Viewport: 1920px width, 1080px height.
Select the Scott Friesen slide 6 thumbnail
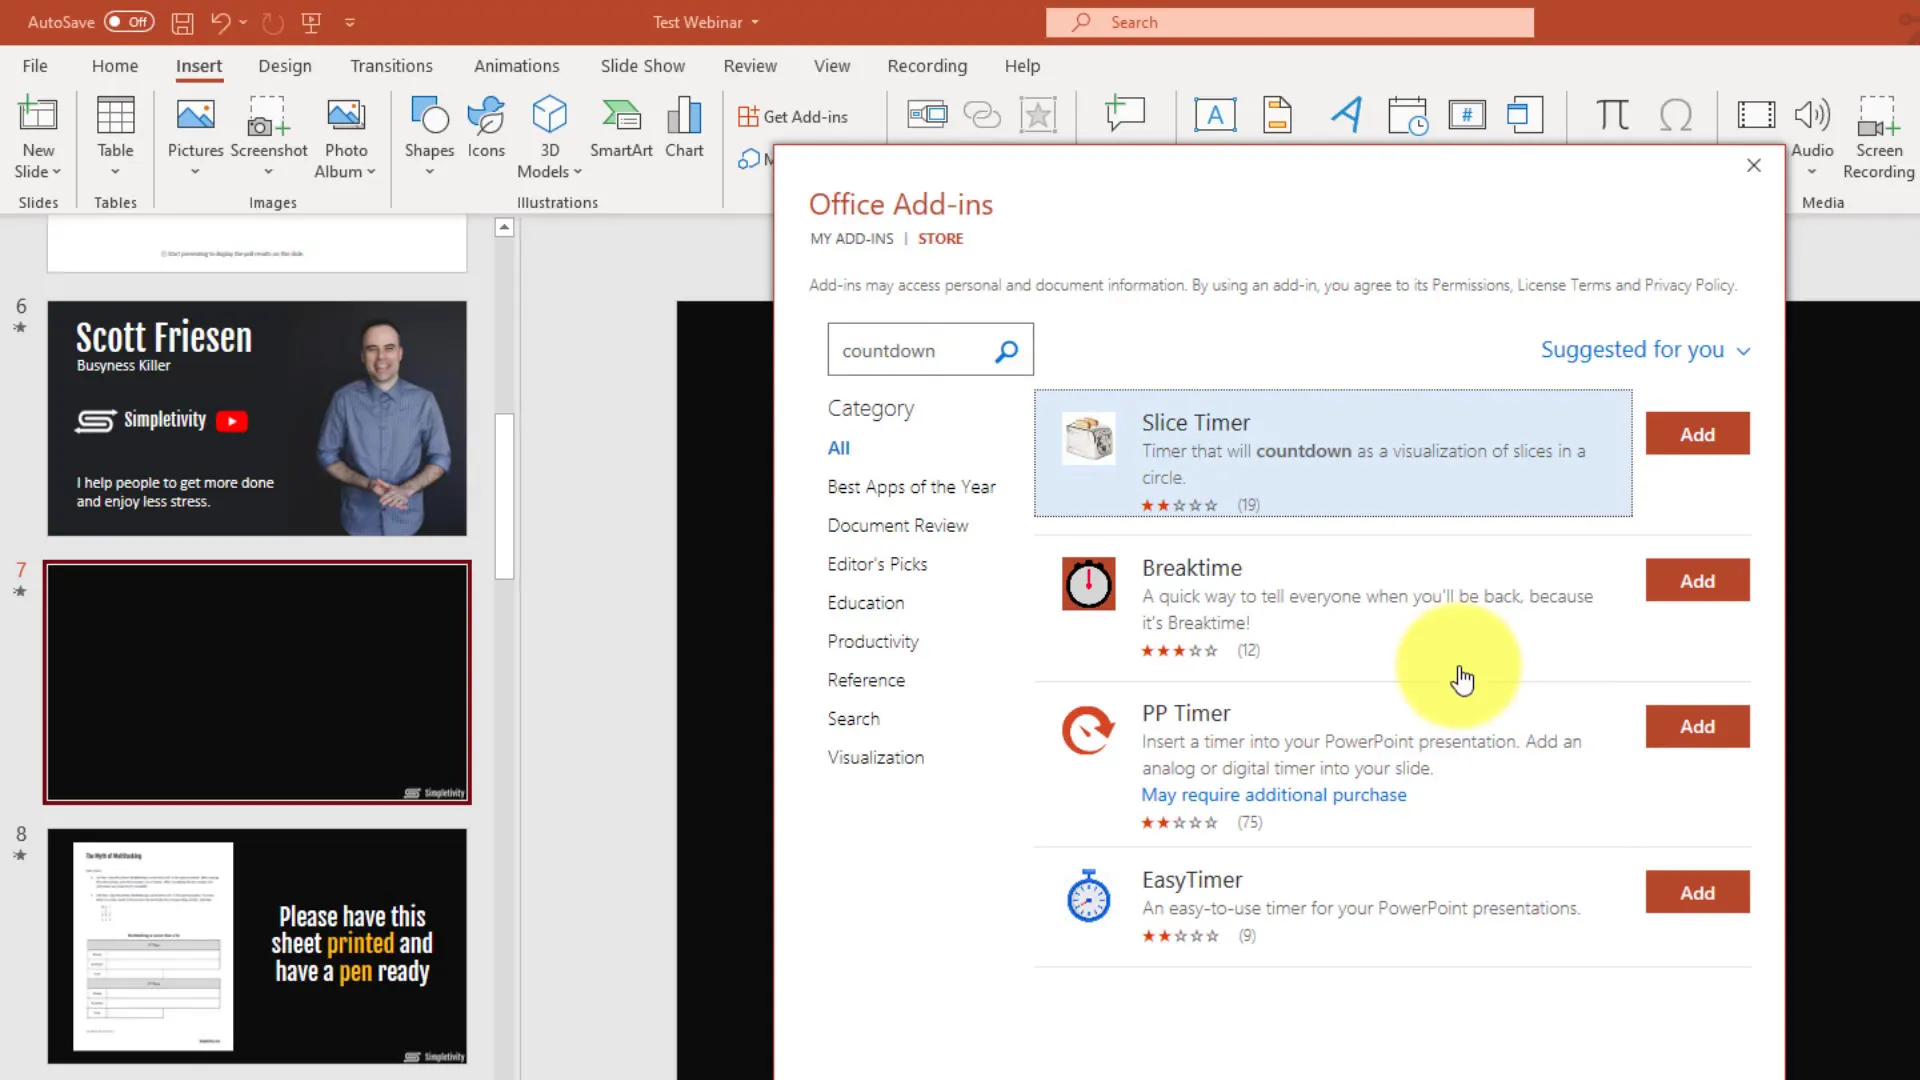pos(257,418)
